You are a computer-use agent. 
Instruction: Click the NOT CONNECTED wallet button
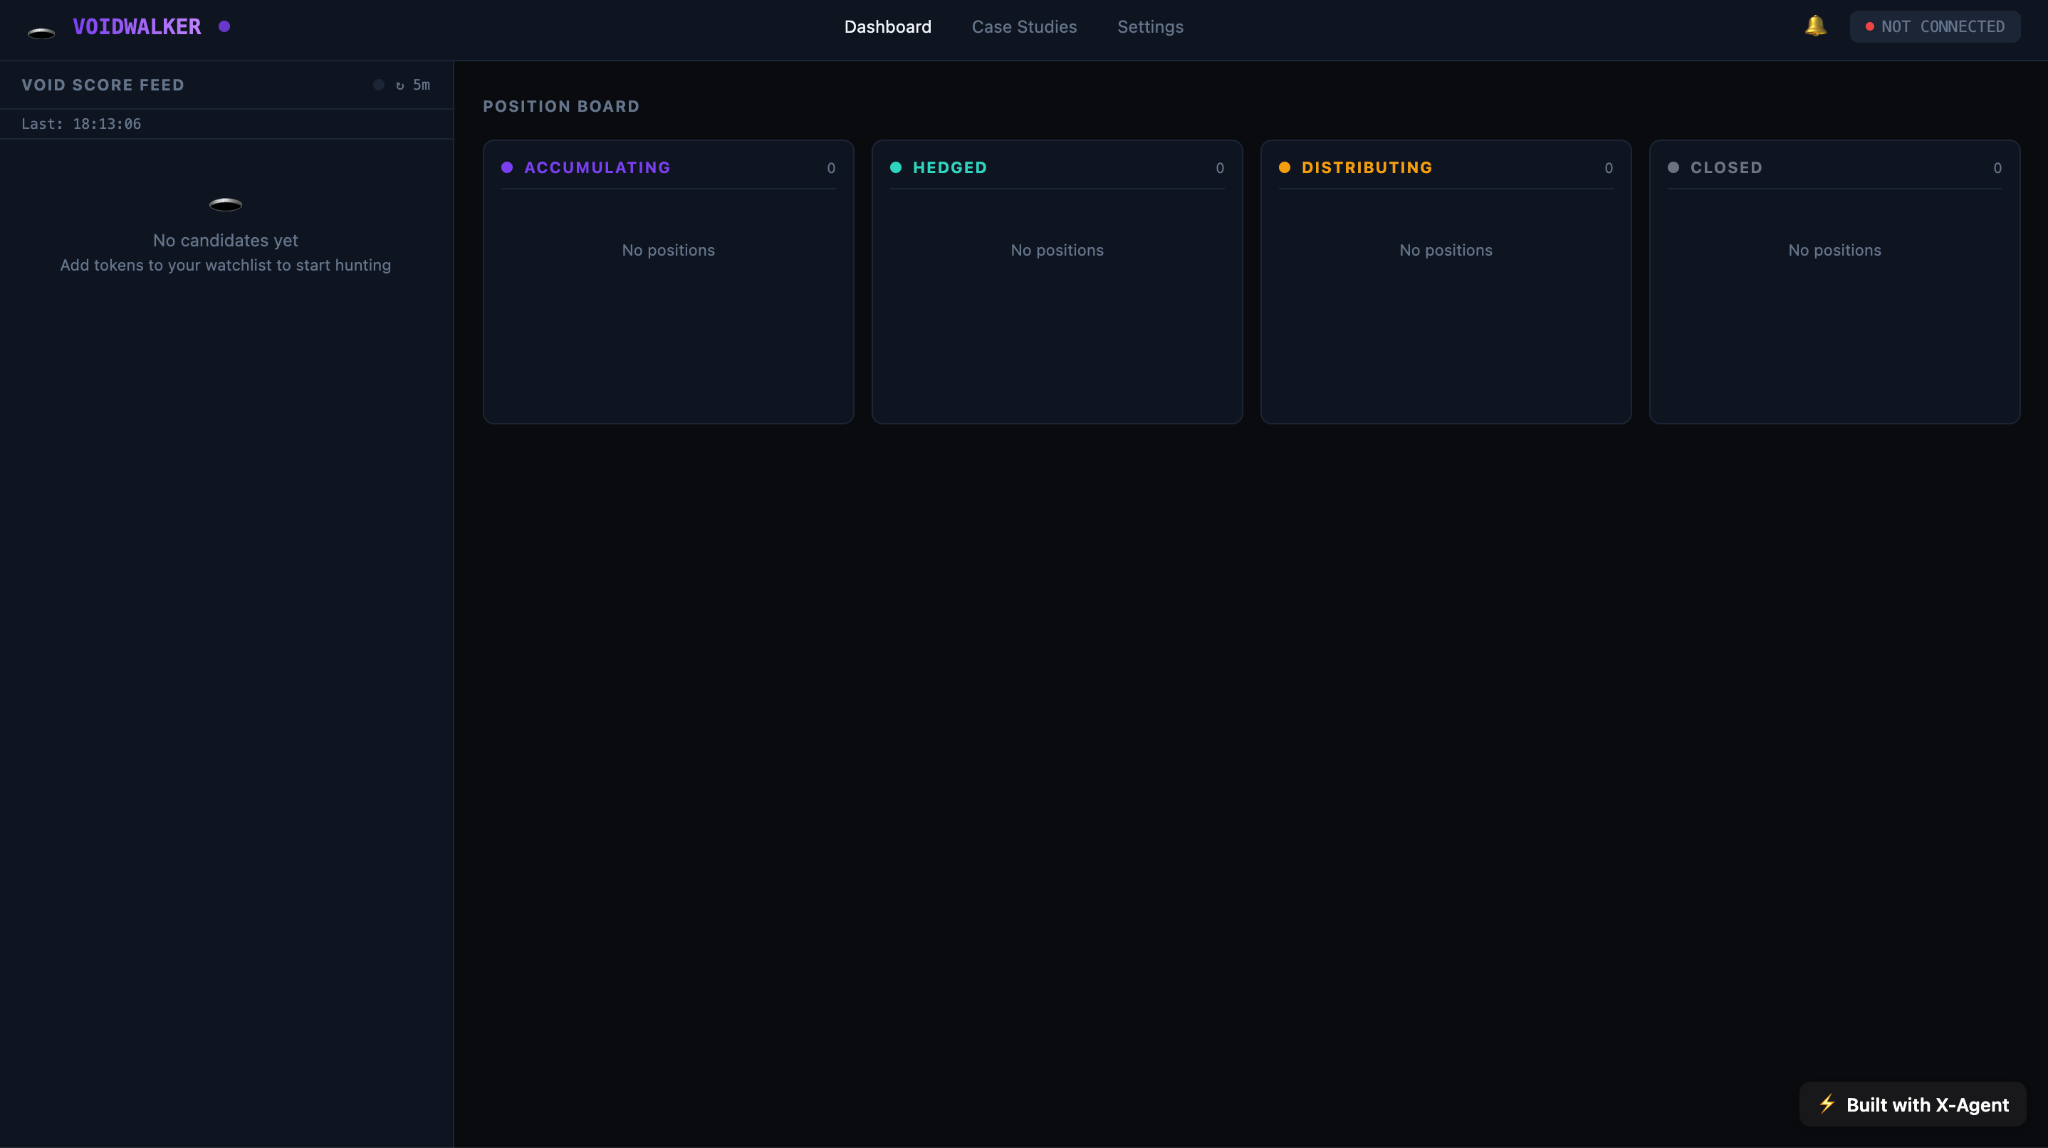point(1934,27)
